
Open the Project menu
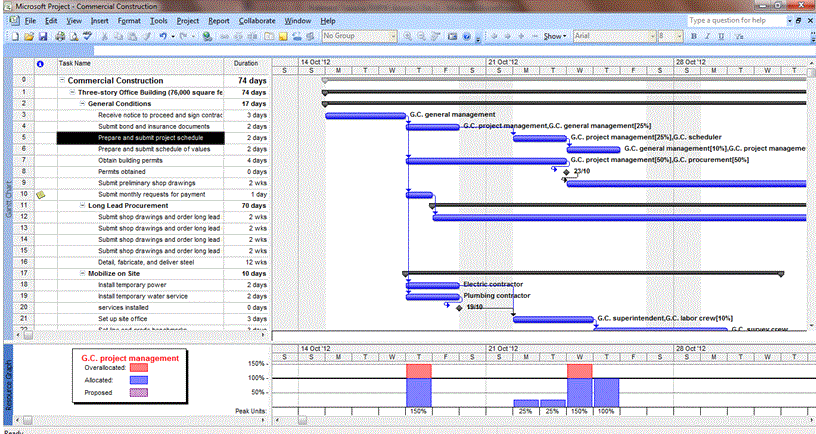point(188,21)
